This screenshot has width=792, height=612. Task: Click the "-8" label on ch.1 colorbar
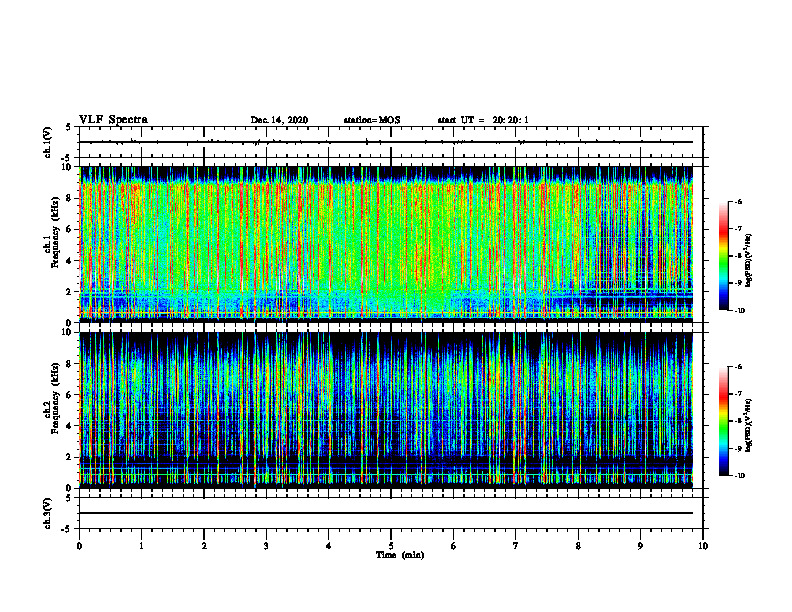point(738,256)
